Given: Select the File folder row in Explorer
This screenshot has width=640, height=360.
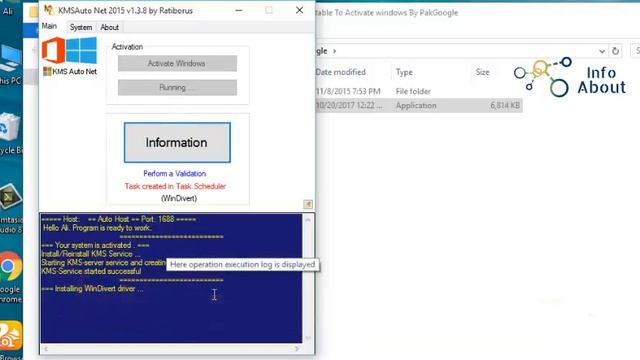Looking at the screenshot, I should pos(419,91).
